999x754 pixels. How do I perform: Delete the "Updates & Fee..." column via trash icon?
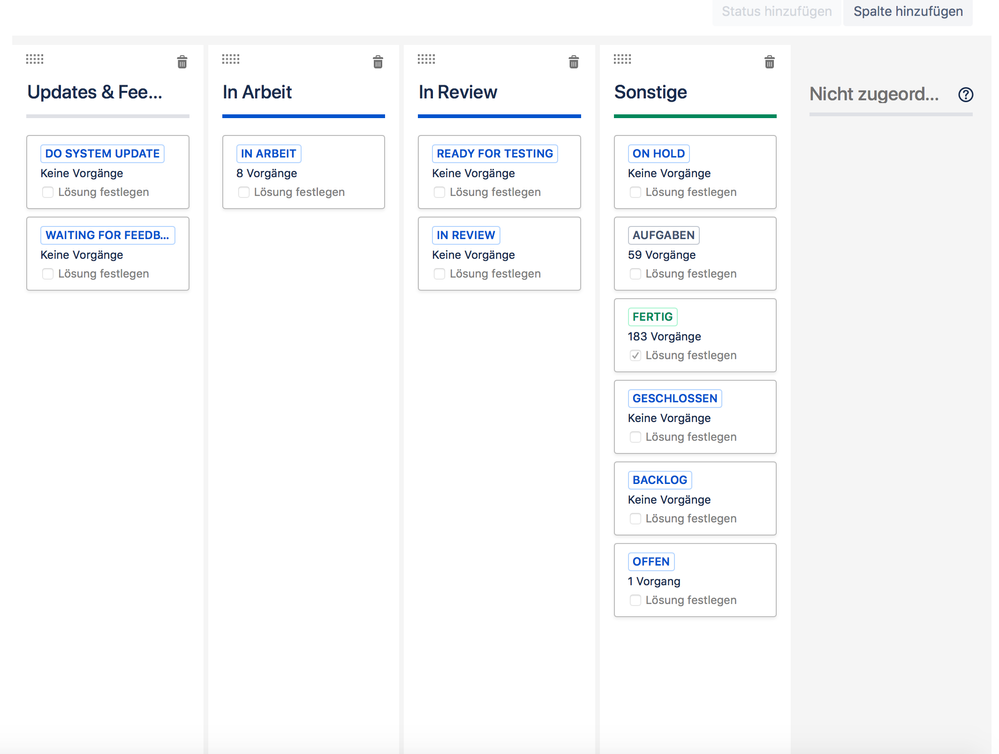click(182, 61)
